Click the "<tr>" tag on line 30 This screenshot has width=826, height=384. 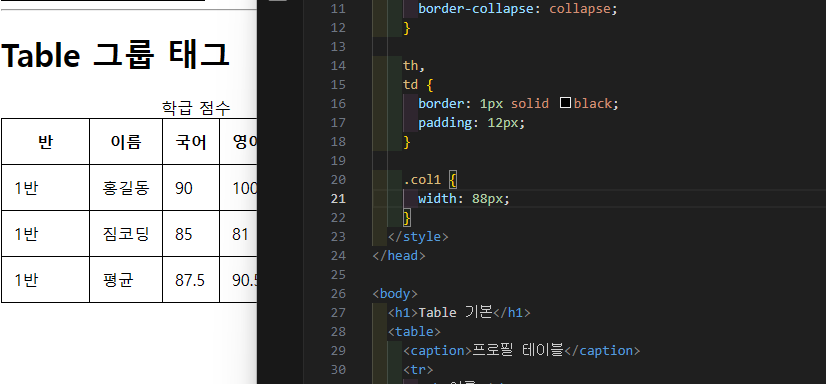(418, 369)
